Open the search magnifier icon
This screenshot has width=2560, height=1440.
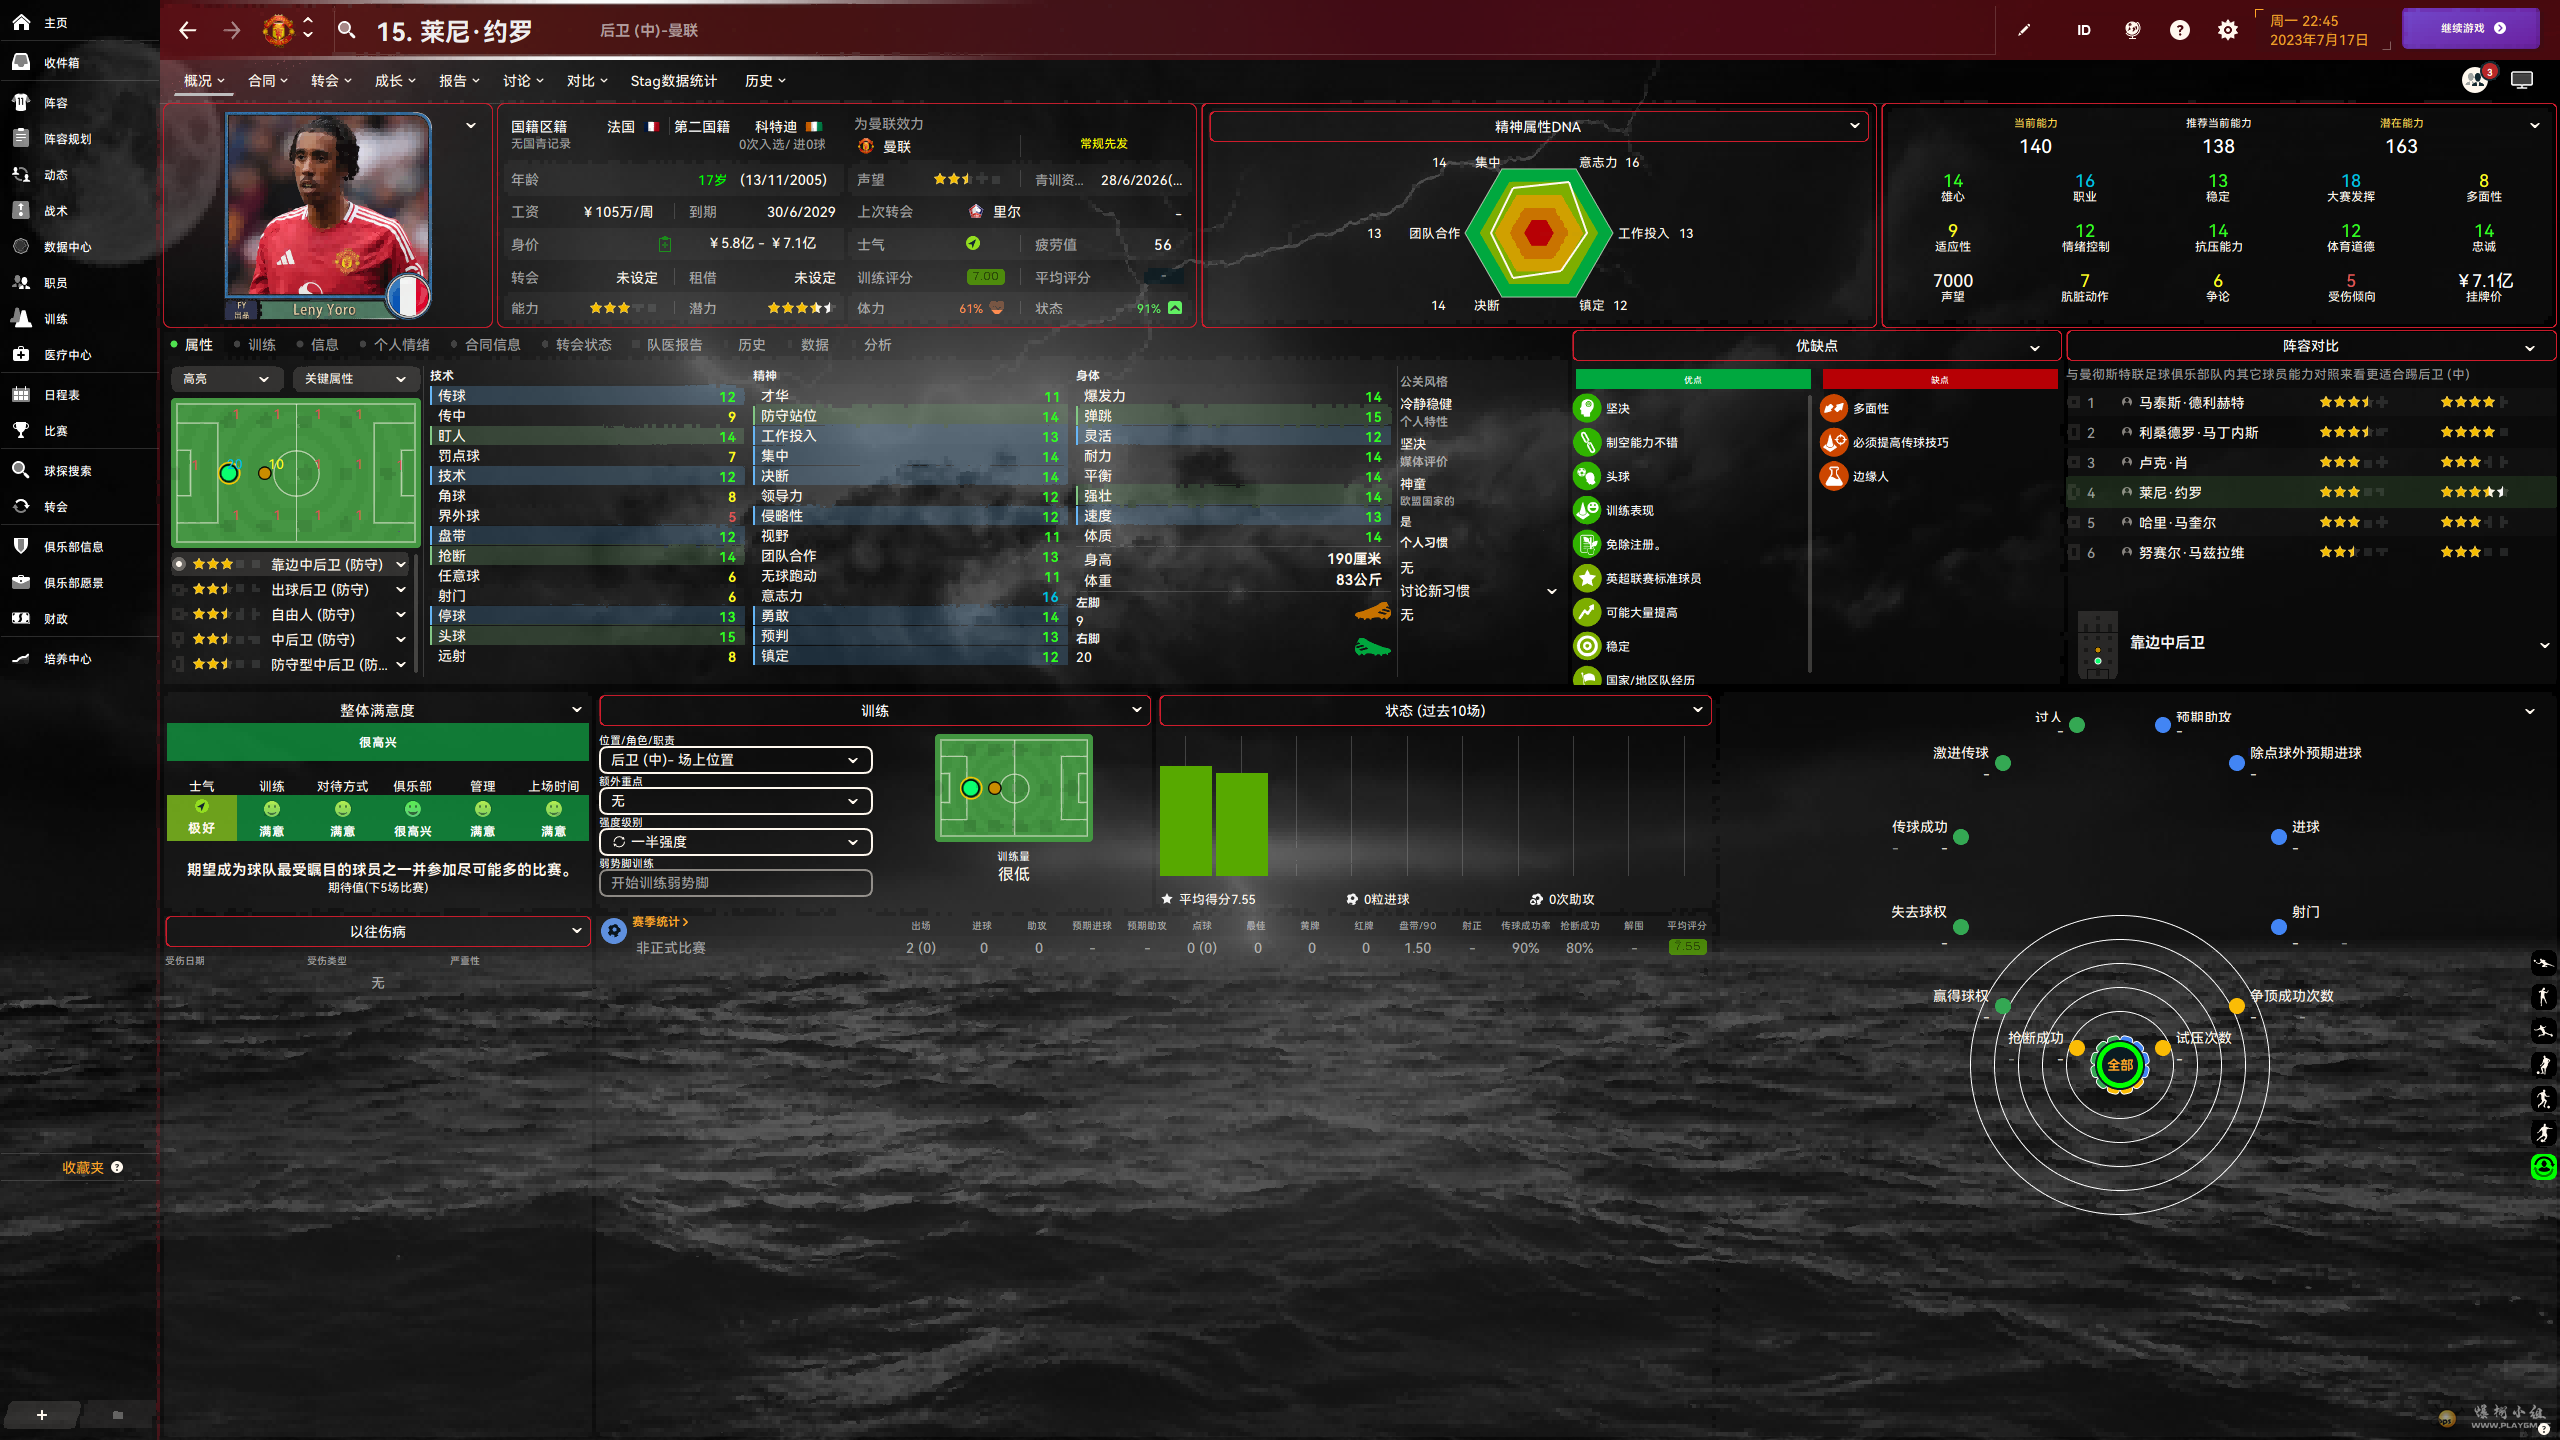346,30
